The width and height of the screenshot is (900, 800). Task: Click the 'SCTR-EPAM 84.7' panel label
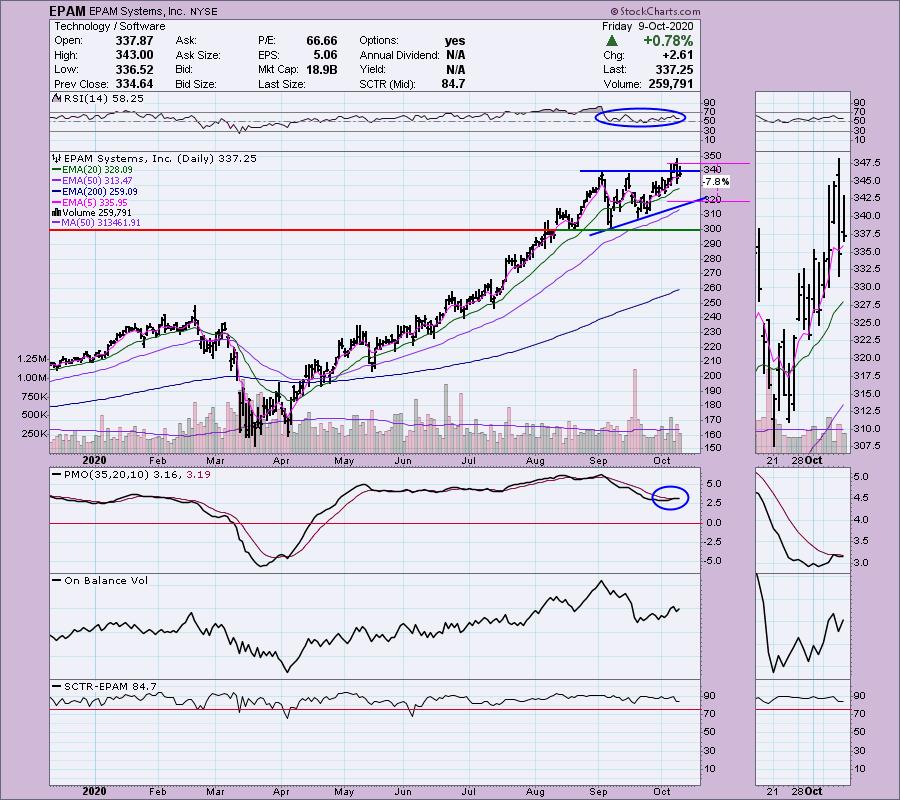click(104, 686)
